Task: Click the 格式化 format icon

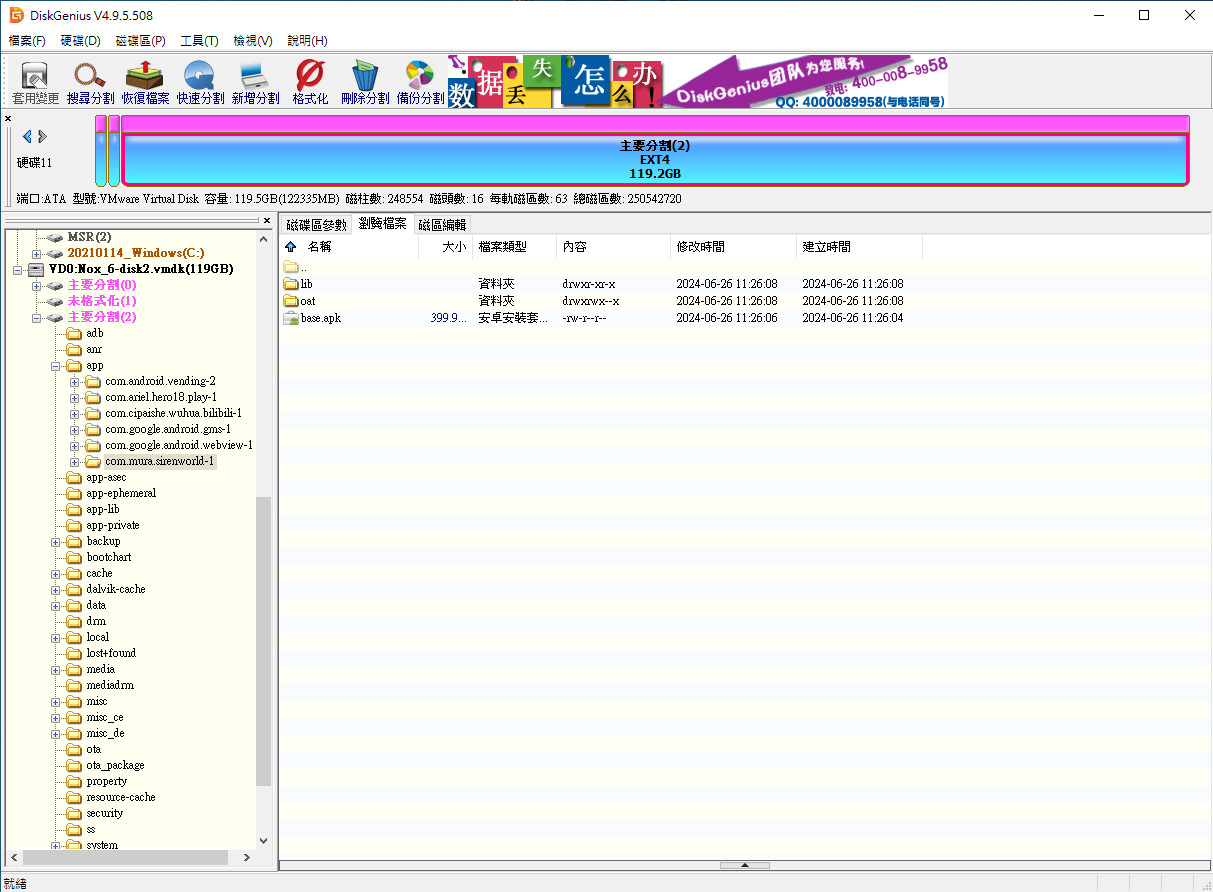Action: 310,82
